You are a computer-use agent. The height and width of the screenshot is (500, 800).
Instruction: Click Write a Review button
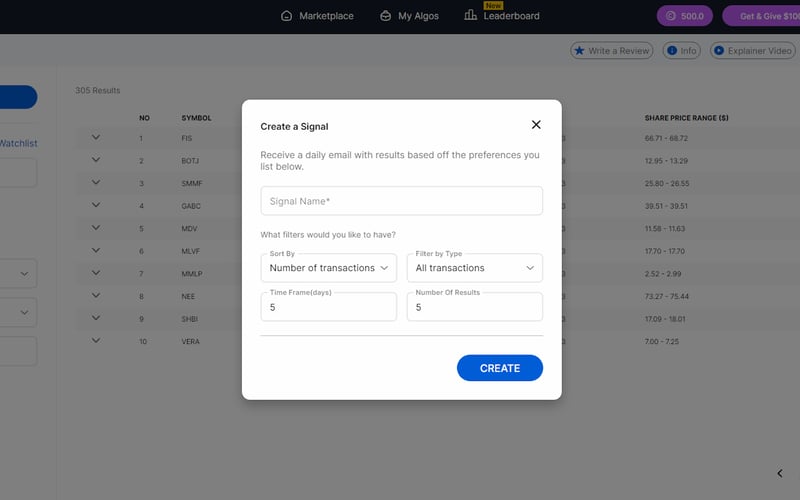[611, 51]
